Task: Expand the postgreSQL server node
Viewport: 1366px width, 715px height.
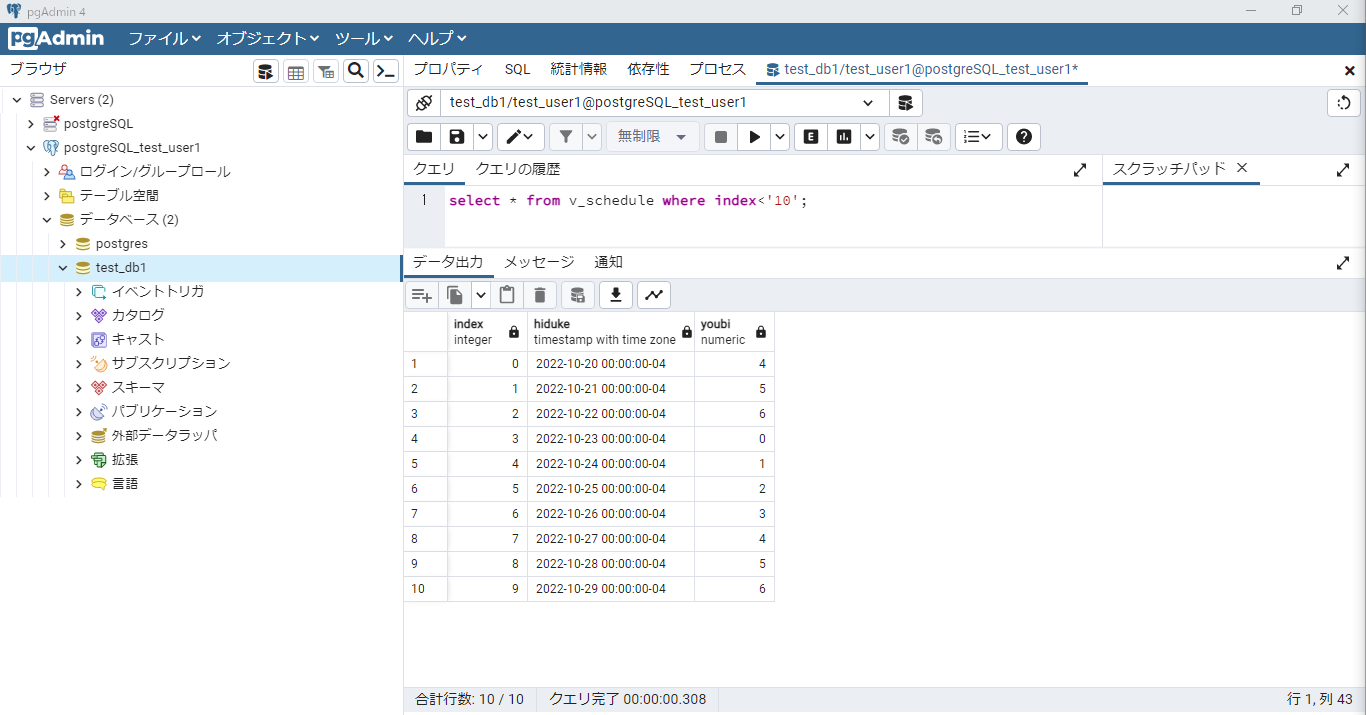Action: [31, 124]
